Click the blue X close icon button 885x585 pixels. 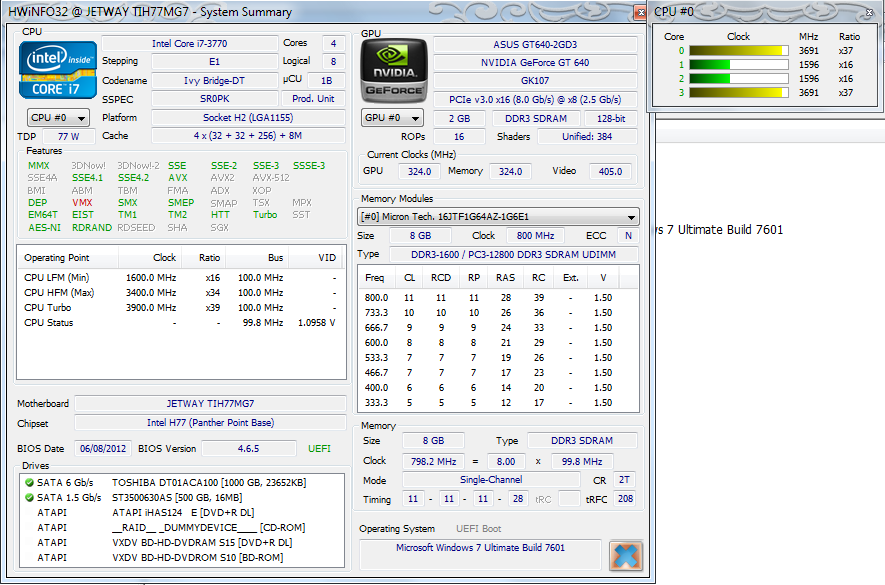coord(626,556)
